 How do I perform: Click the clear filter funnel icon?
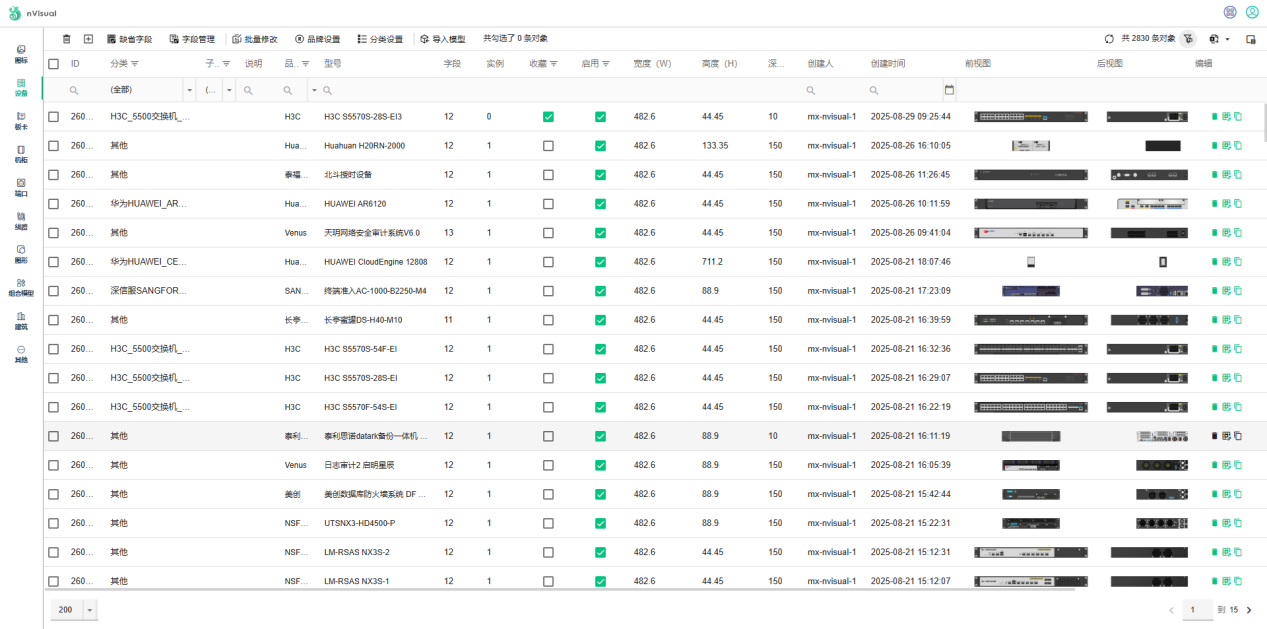point(1187,39)
